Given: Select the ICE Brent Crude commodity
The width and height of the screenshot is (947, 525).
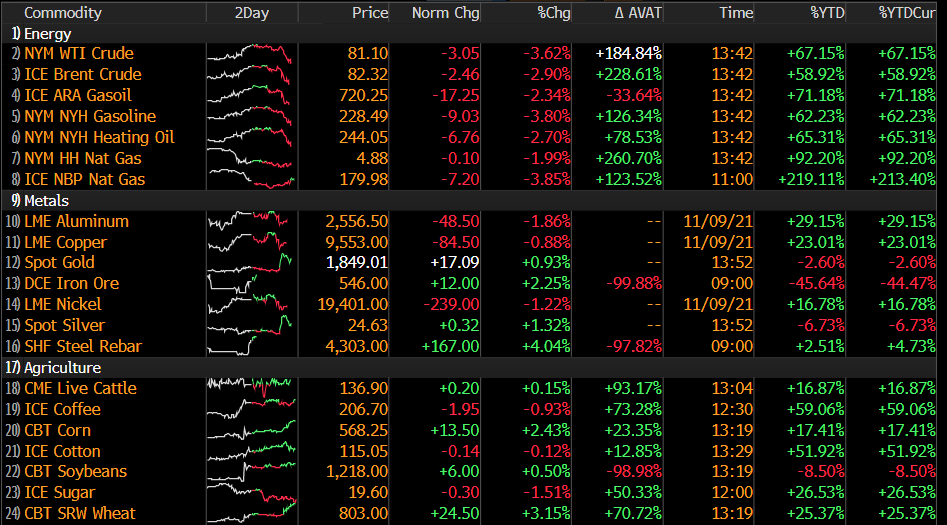Looking at the screenshot, I should click(x=83, y=74).
